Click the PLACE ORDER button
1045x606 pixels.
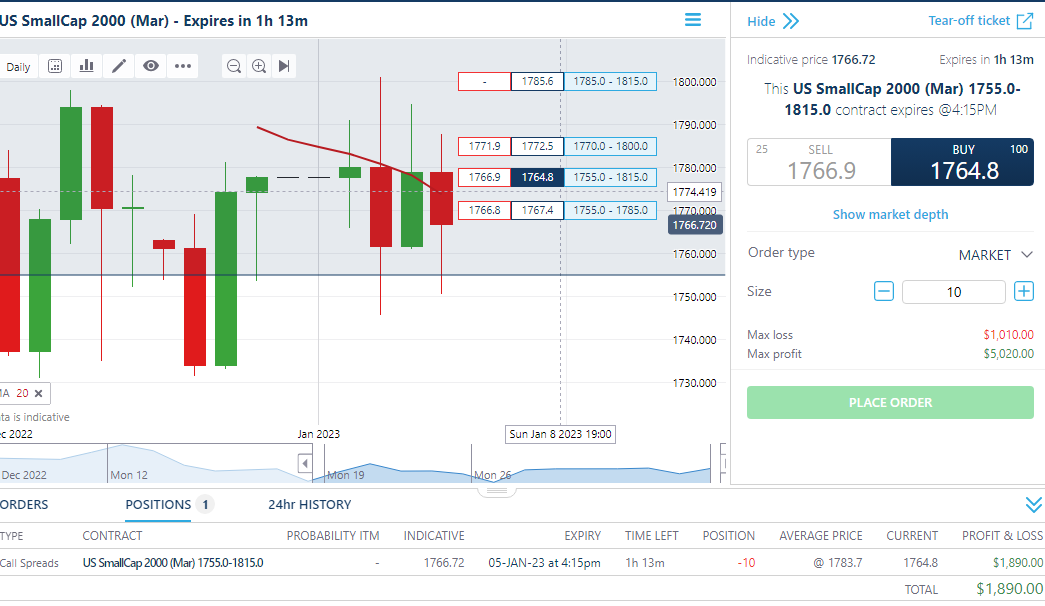tap(890, 403)
